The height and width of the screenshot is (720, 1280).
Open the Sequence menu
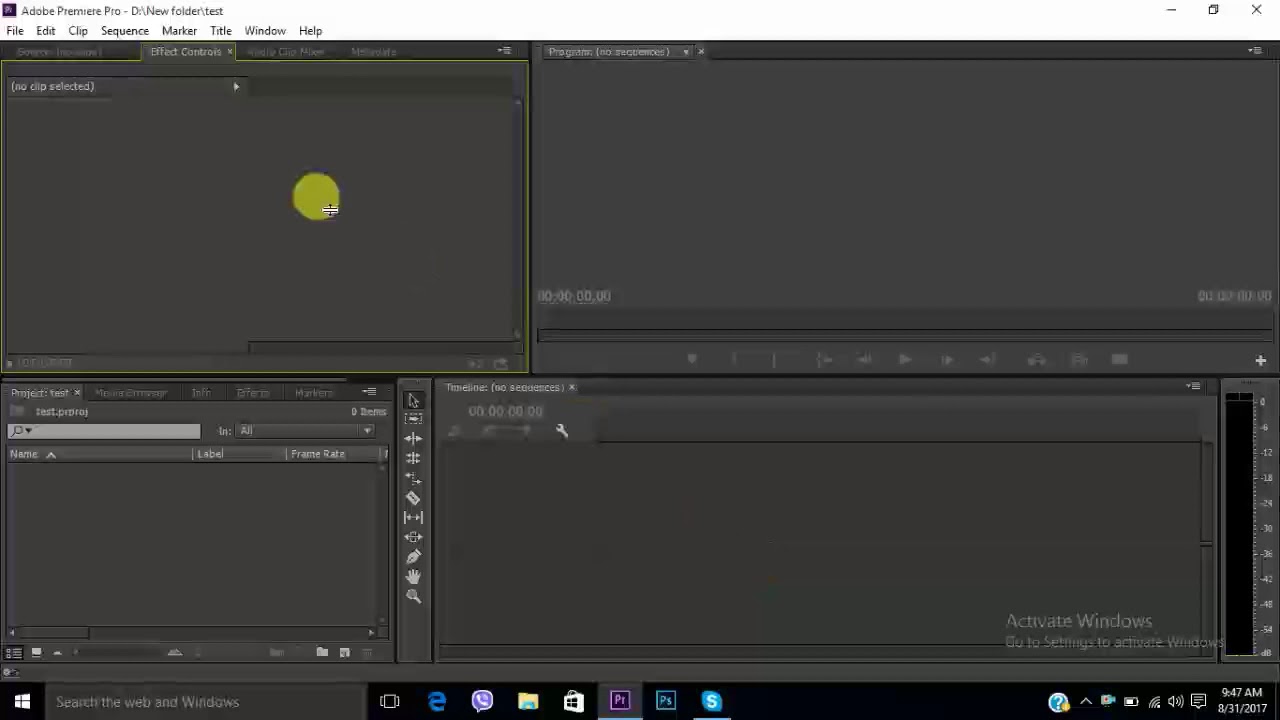[x=125, y=31]
